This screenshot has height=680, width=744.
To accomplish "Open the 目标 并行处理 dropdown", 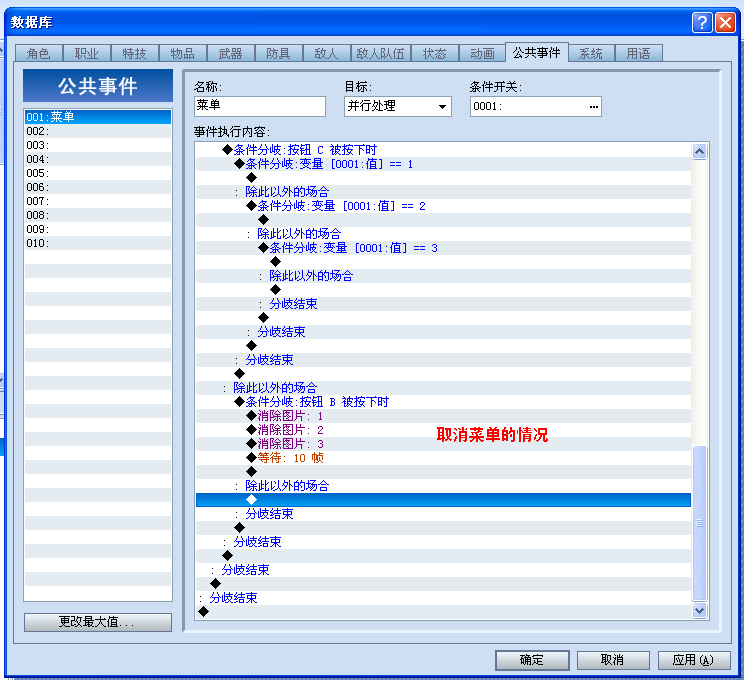I will tap(398, 106).
